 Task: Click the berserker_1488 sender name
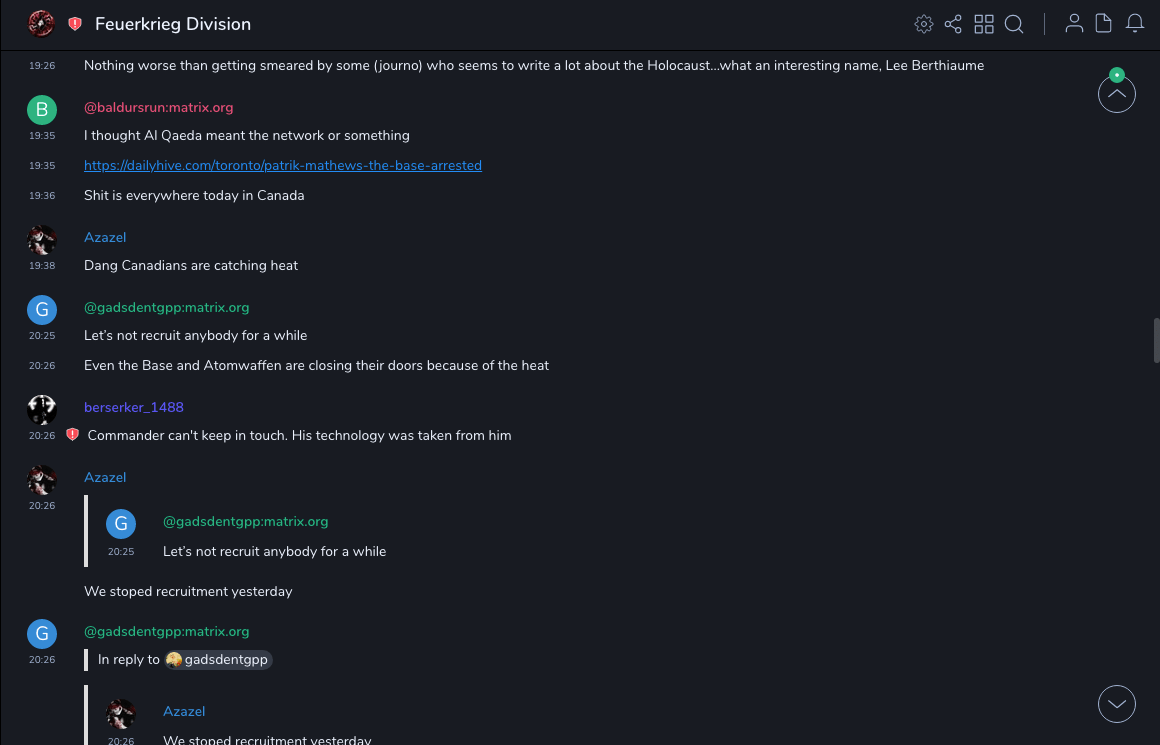[x=134, y=407]
